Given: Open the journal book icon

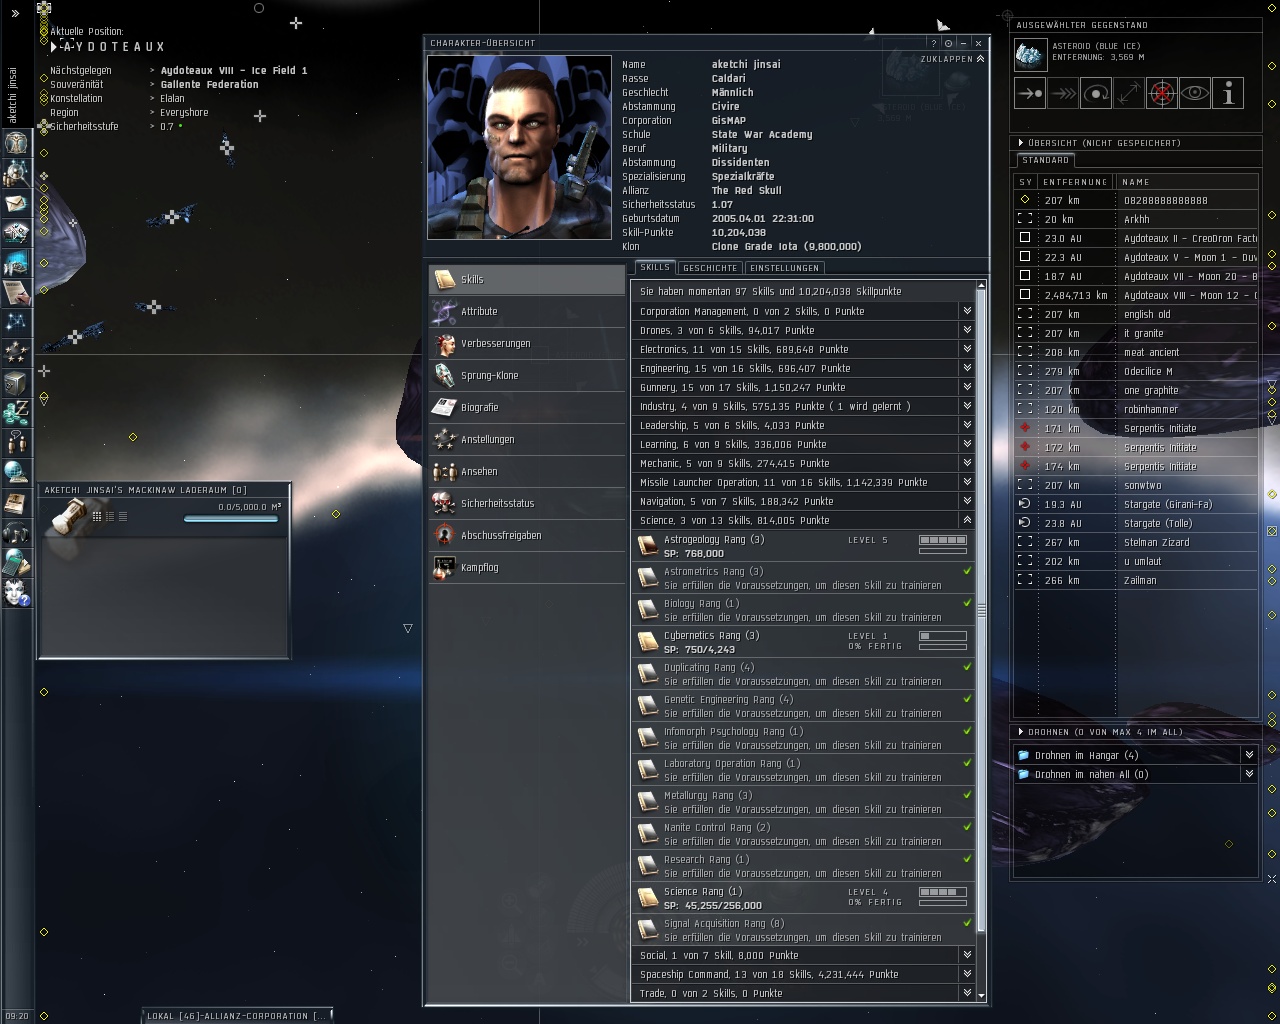Looking at the screenshot, I should 16,502.
